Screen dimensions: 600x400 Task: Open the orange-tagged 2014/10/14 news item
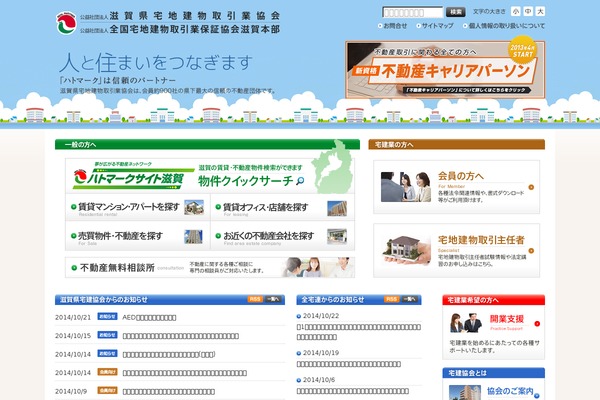click(x=184, y=373)
